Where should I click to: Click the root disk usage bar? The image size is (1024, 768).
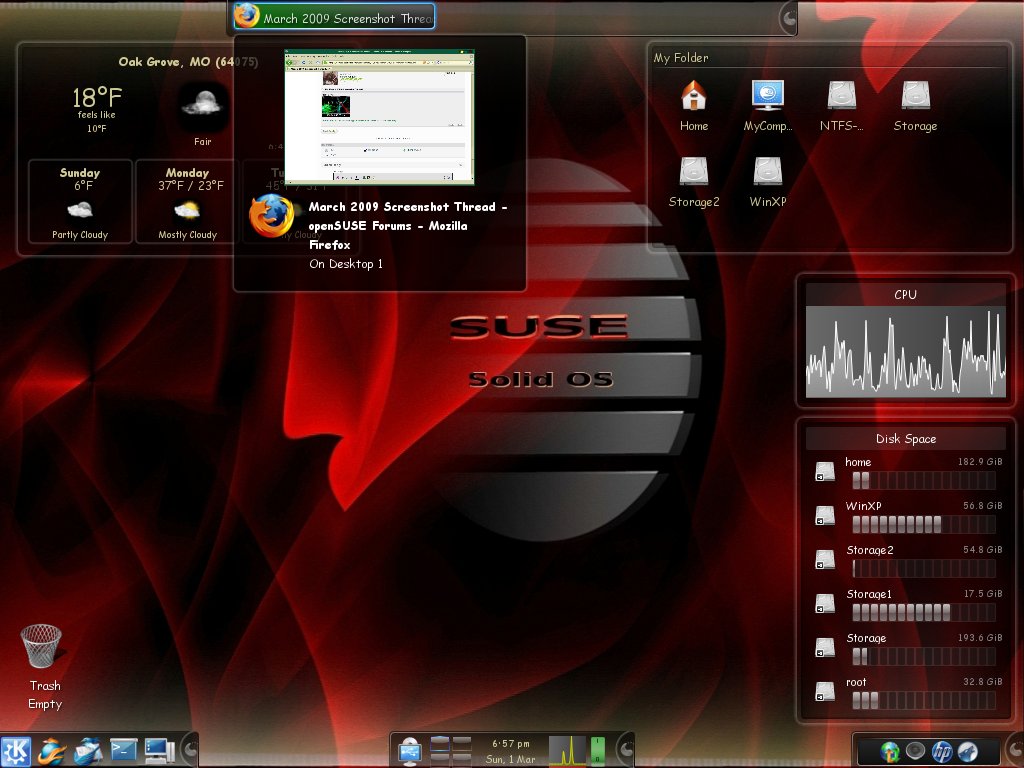tap(924, 701)
